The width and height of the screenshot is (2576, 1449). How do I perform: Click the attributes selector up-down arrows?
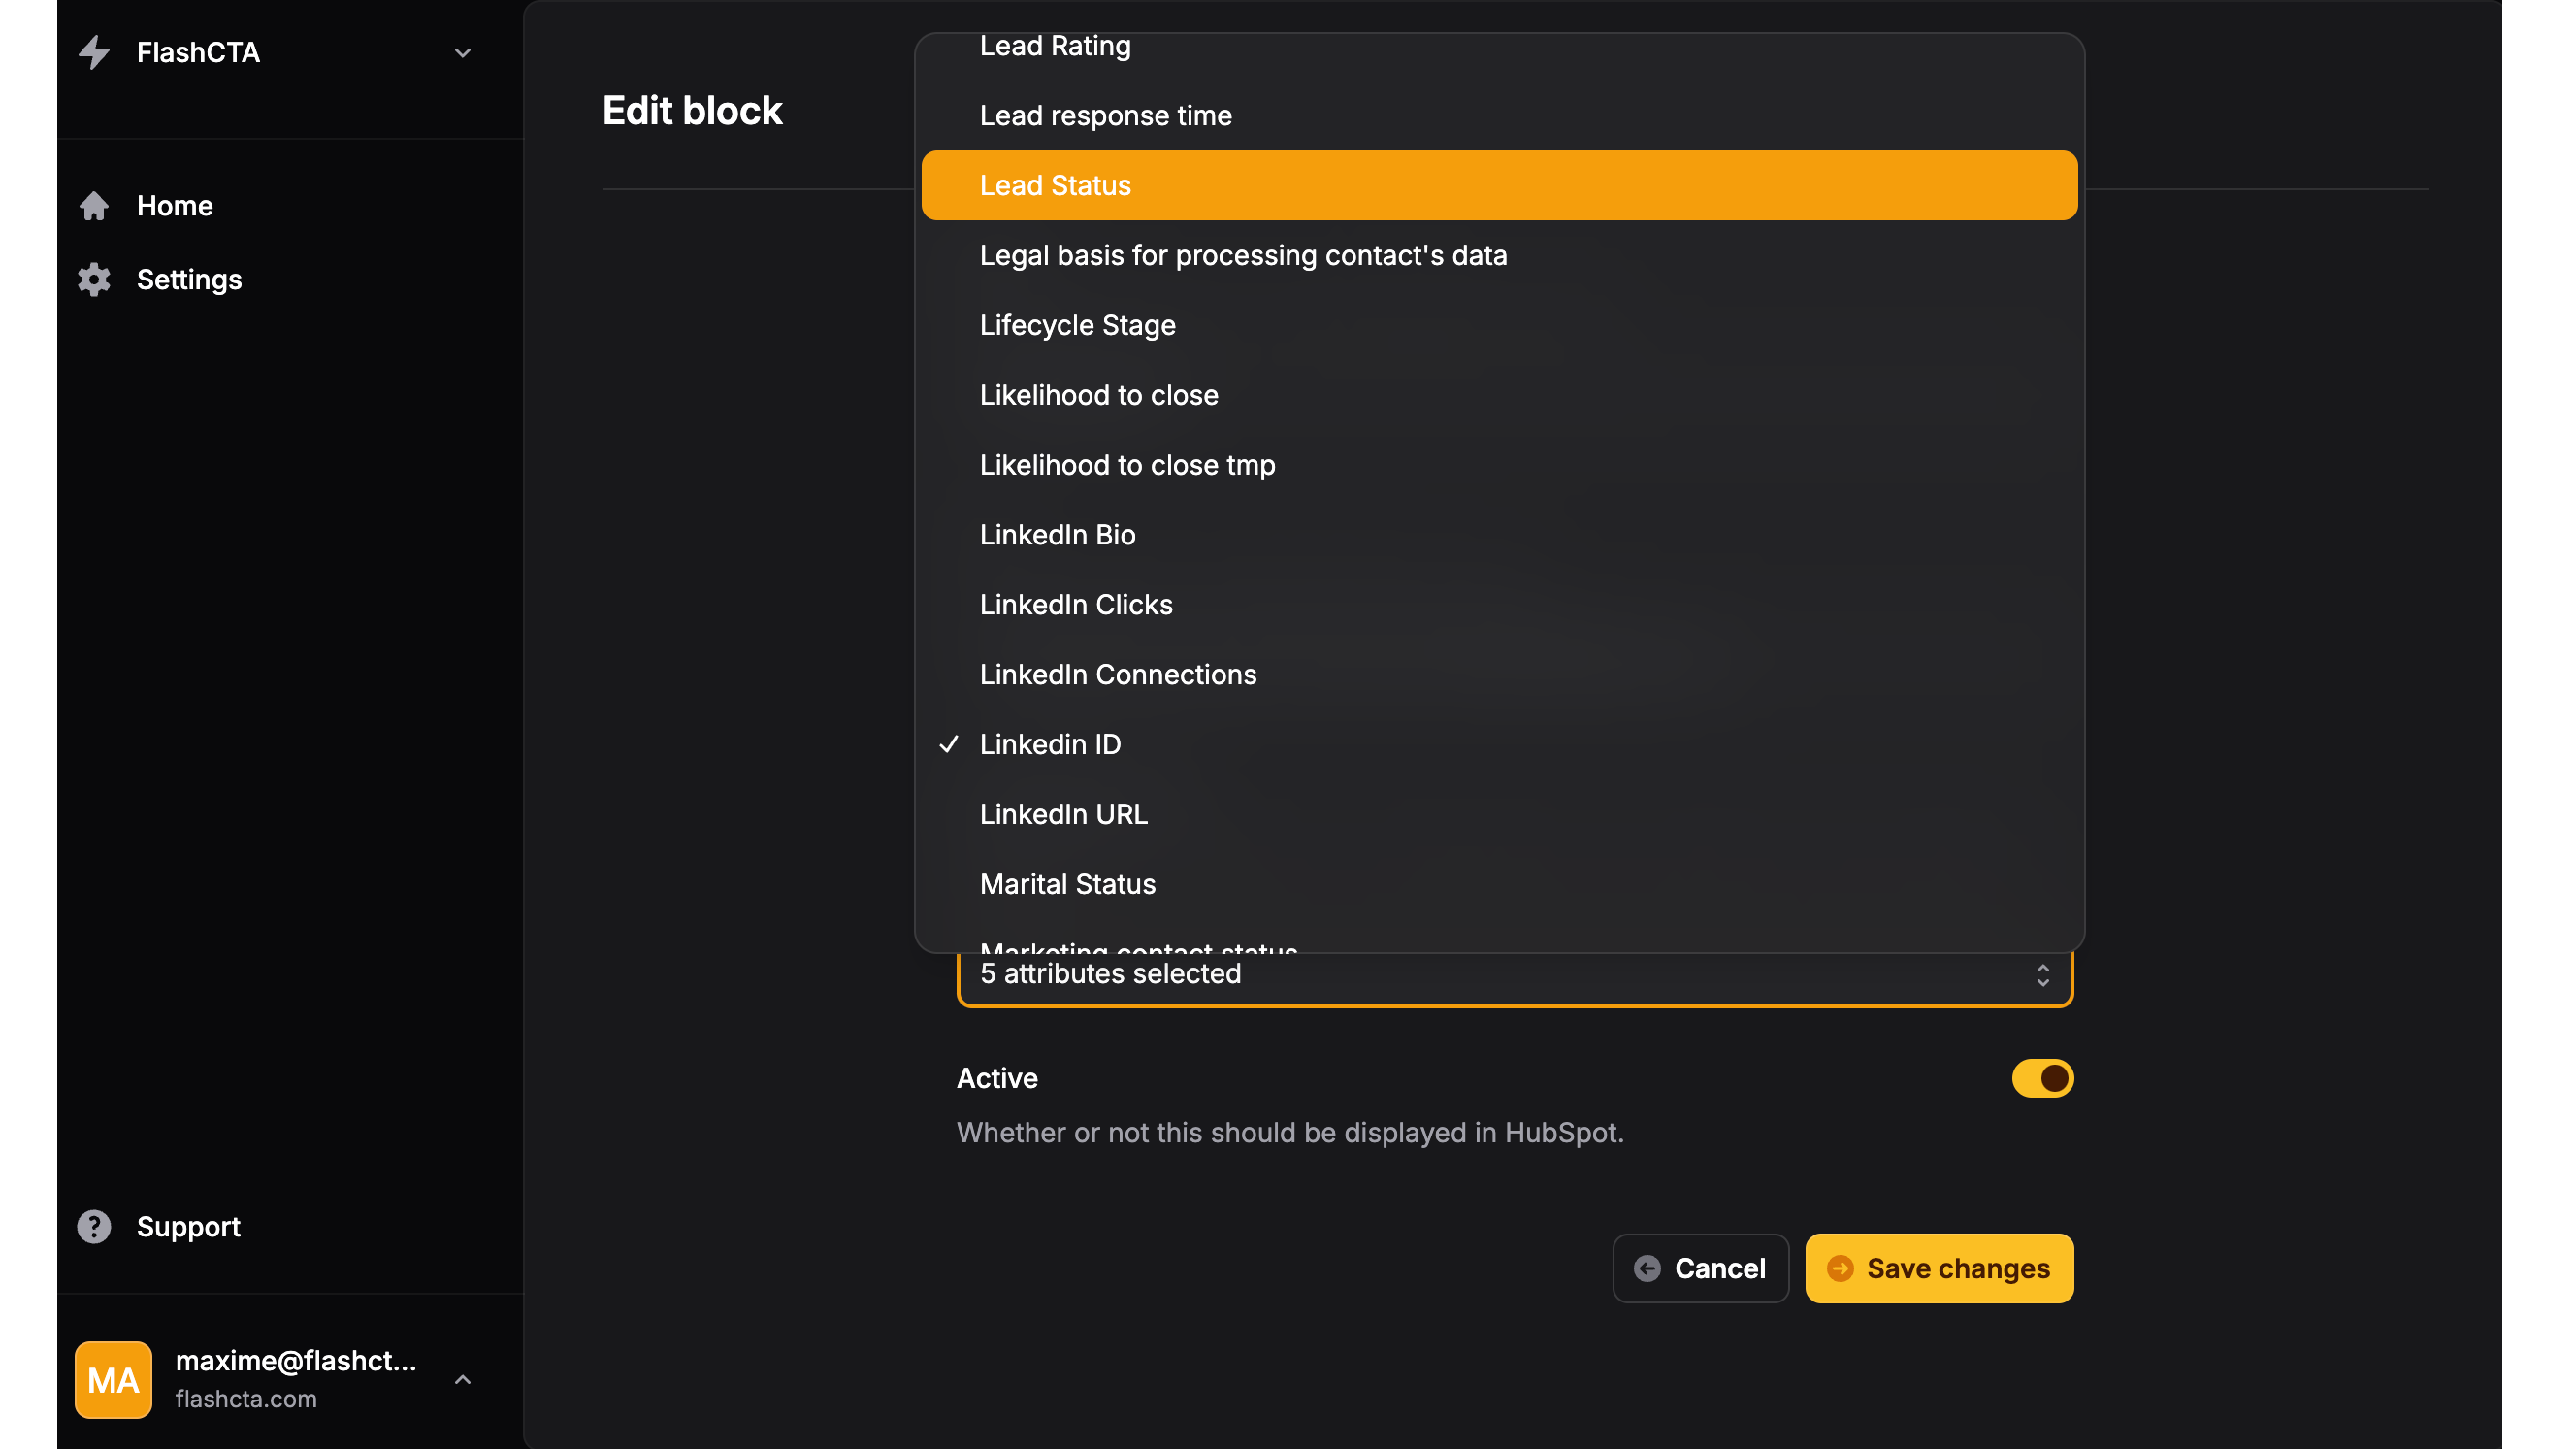[x=2042, y=975]
